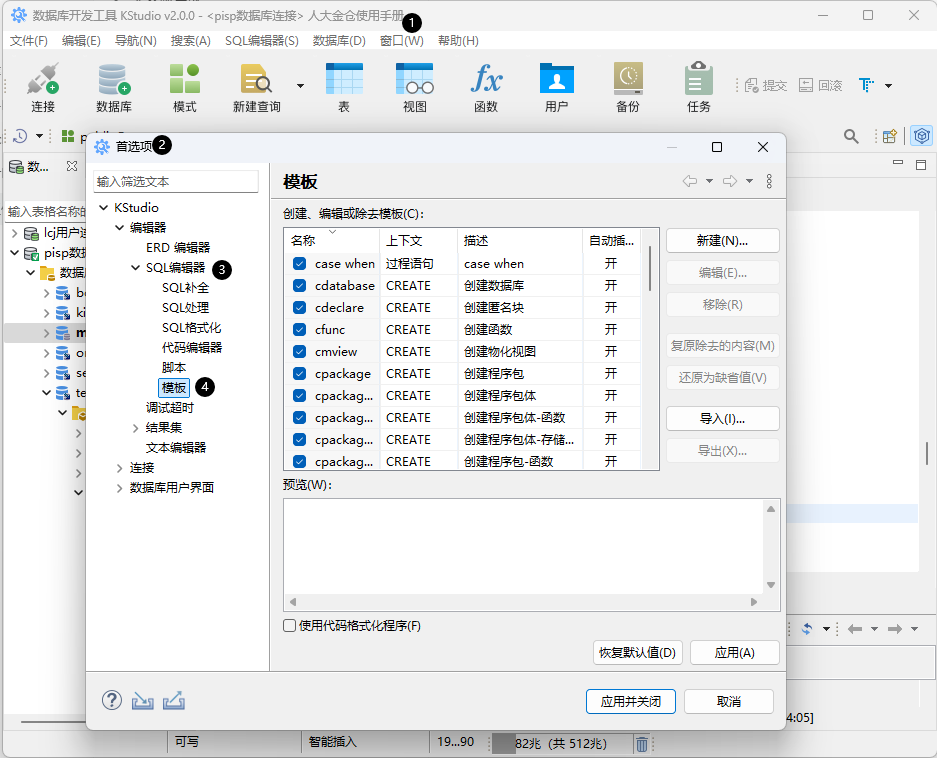Click the help question mark icon
Screen dimensions: 937x758
112,701
